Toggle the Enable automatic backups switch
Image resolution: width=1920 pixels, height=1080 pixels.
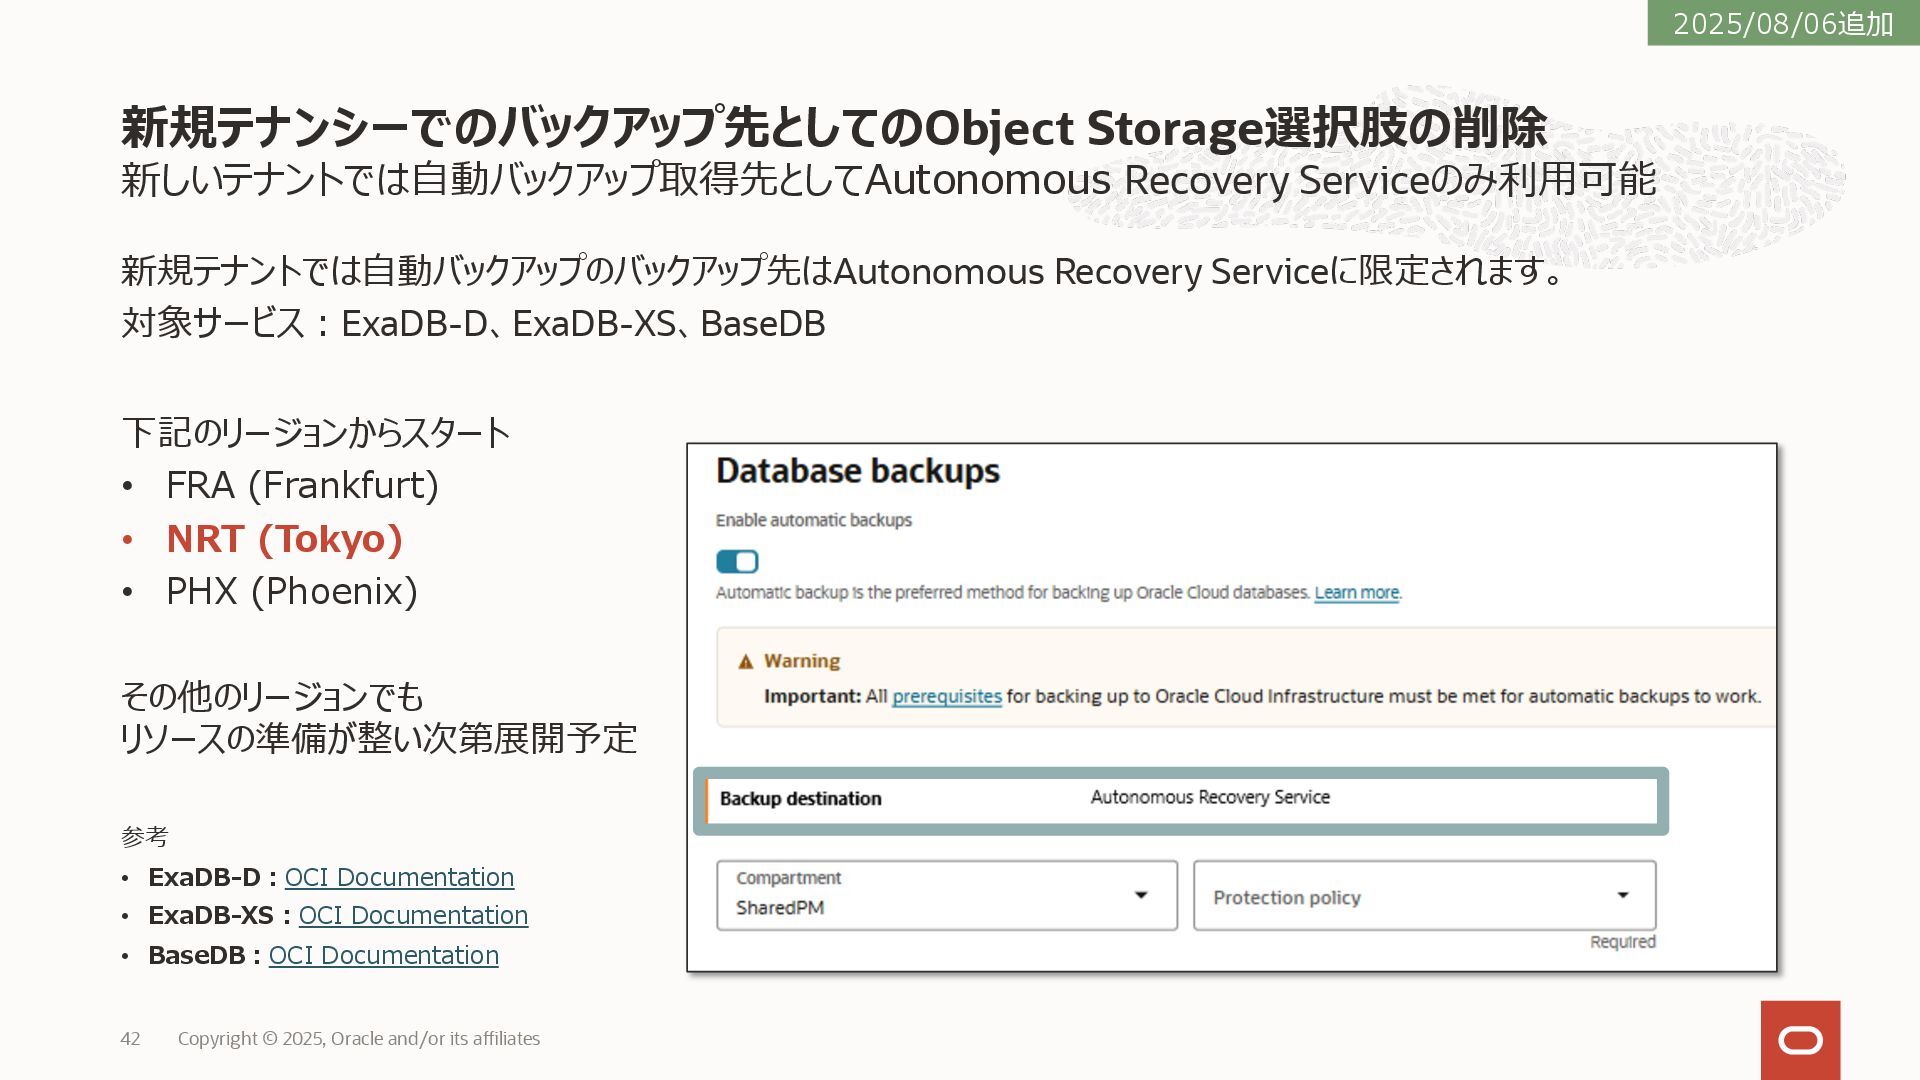click(x=737, y=561)
